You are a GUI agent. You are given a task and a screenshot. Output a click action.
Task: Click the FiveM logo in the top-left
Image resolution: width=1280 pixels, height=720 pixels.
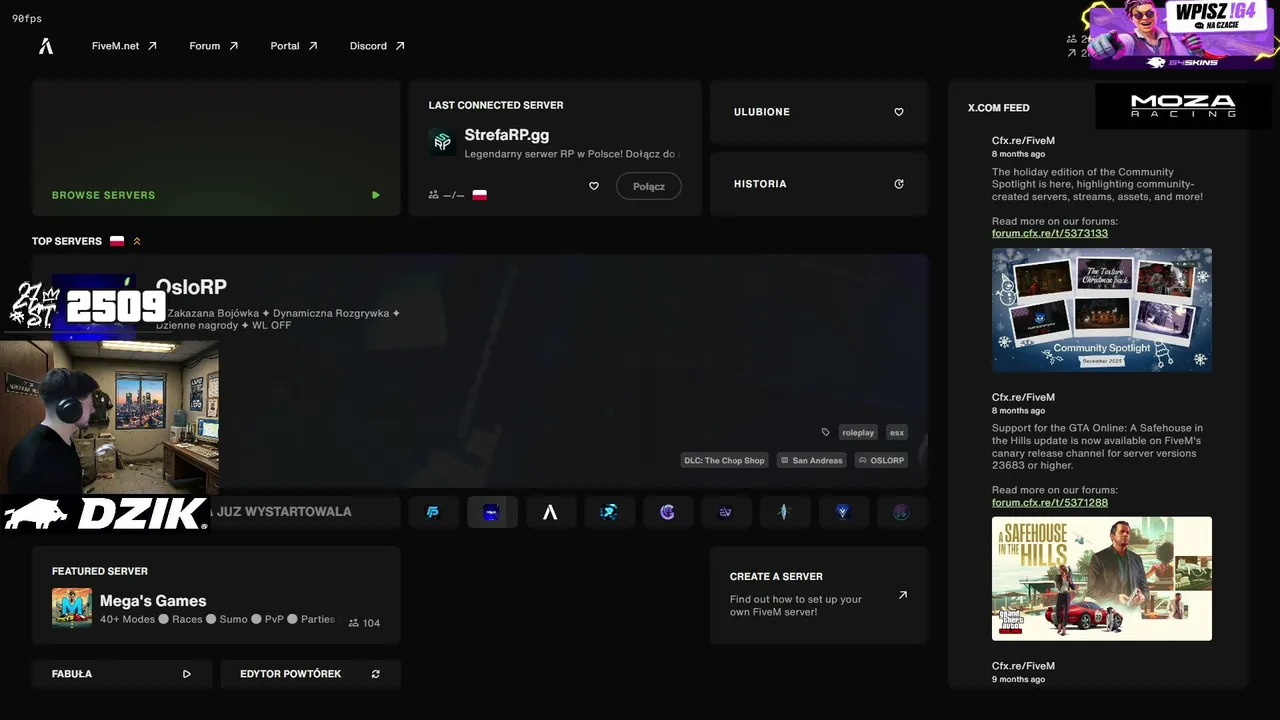[45, 46]
